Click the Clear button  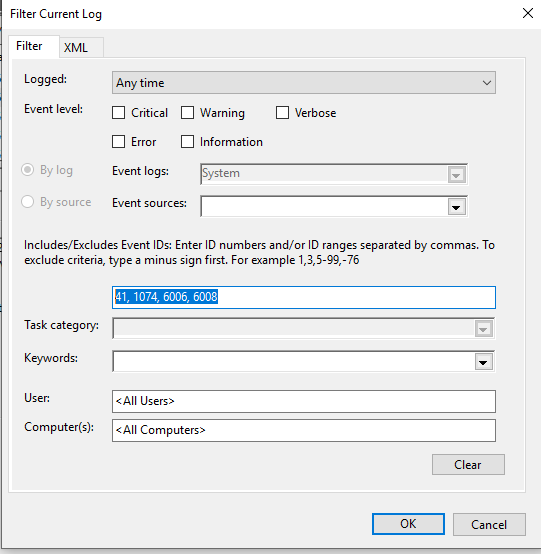[468, 465]
